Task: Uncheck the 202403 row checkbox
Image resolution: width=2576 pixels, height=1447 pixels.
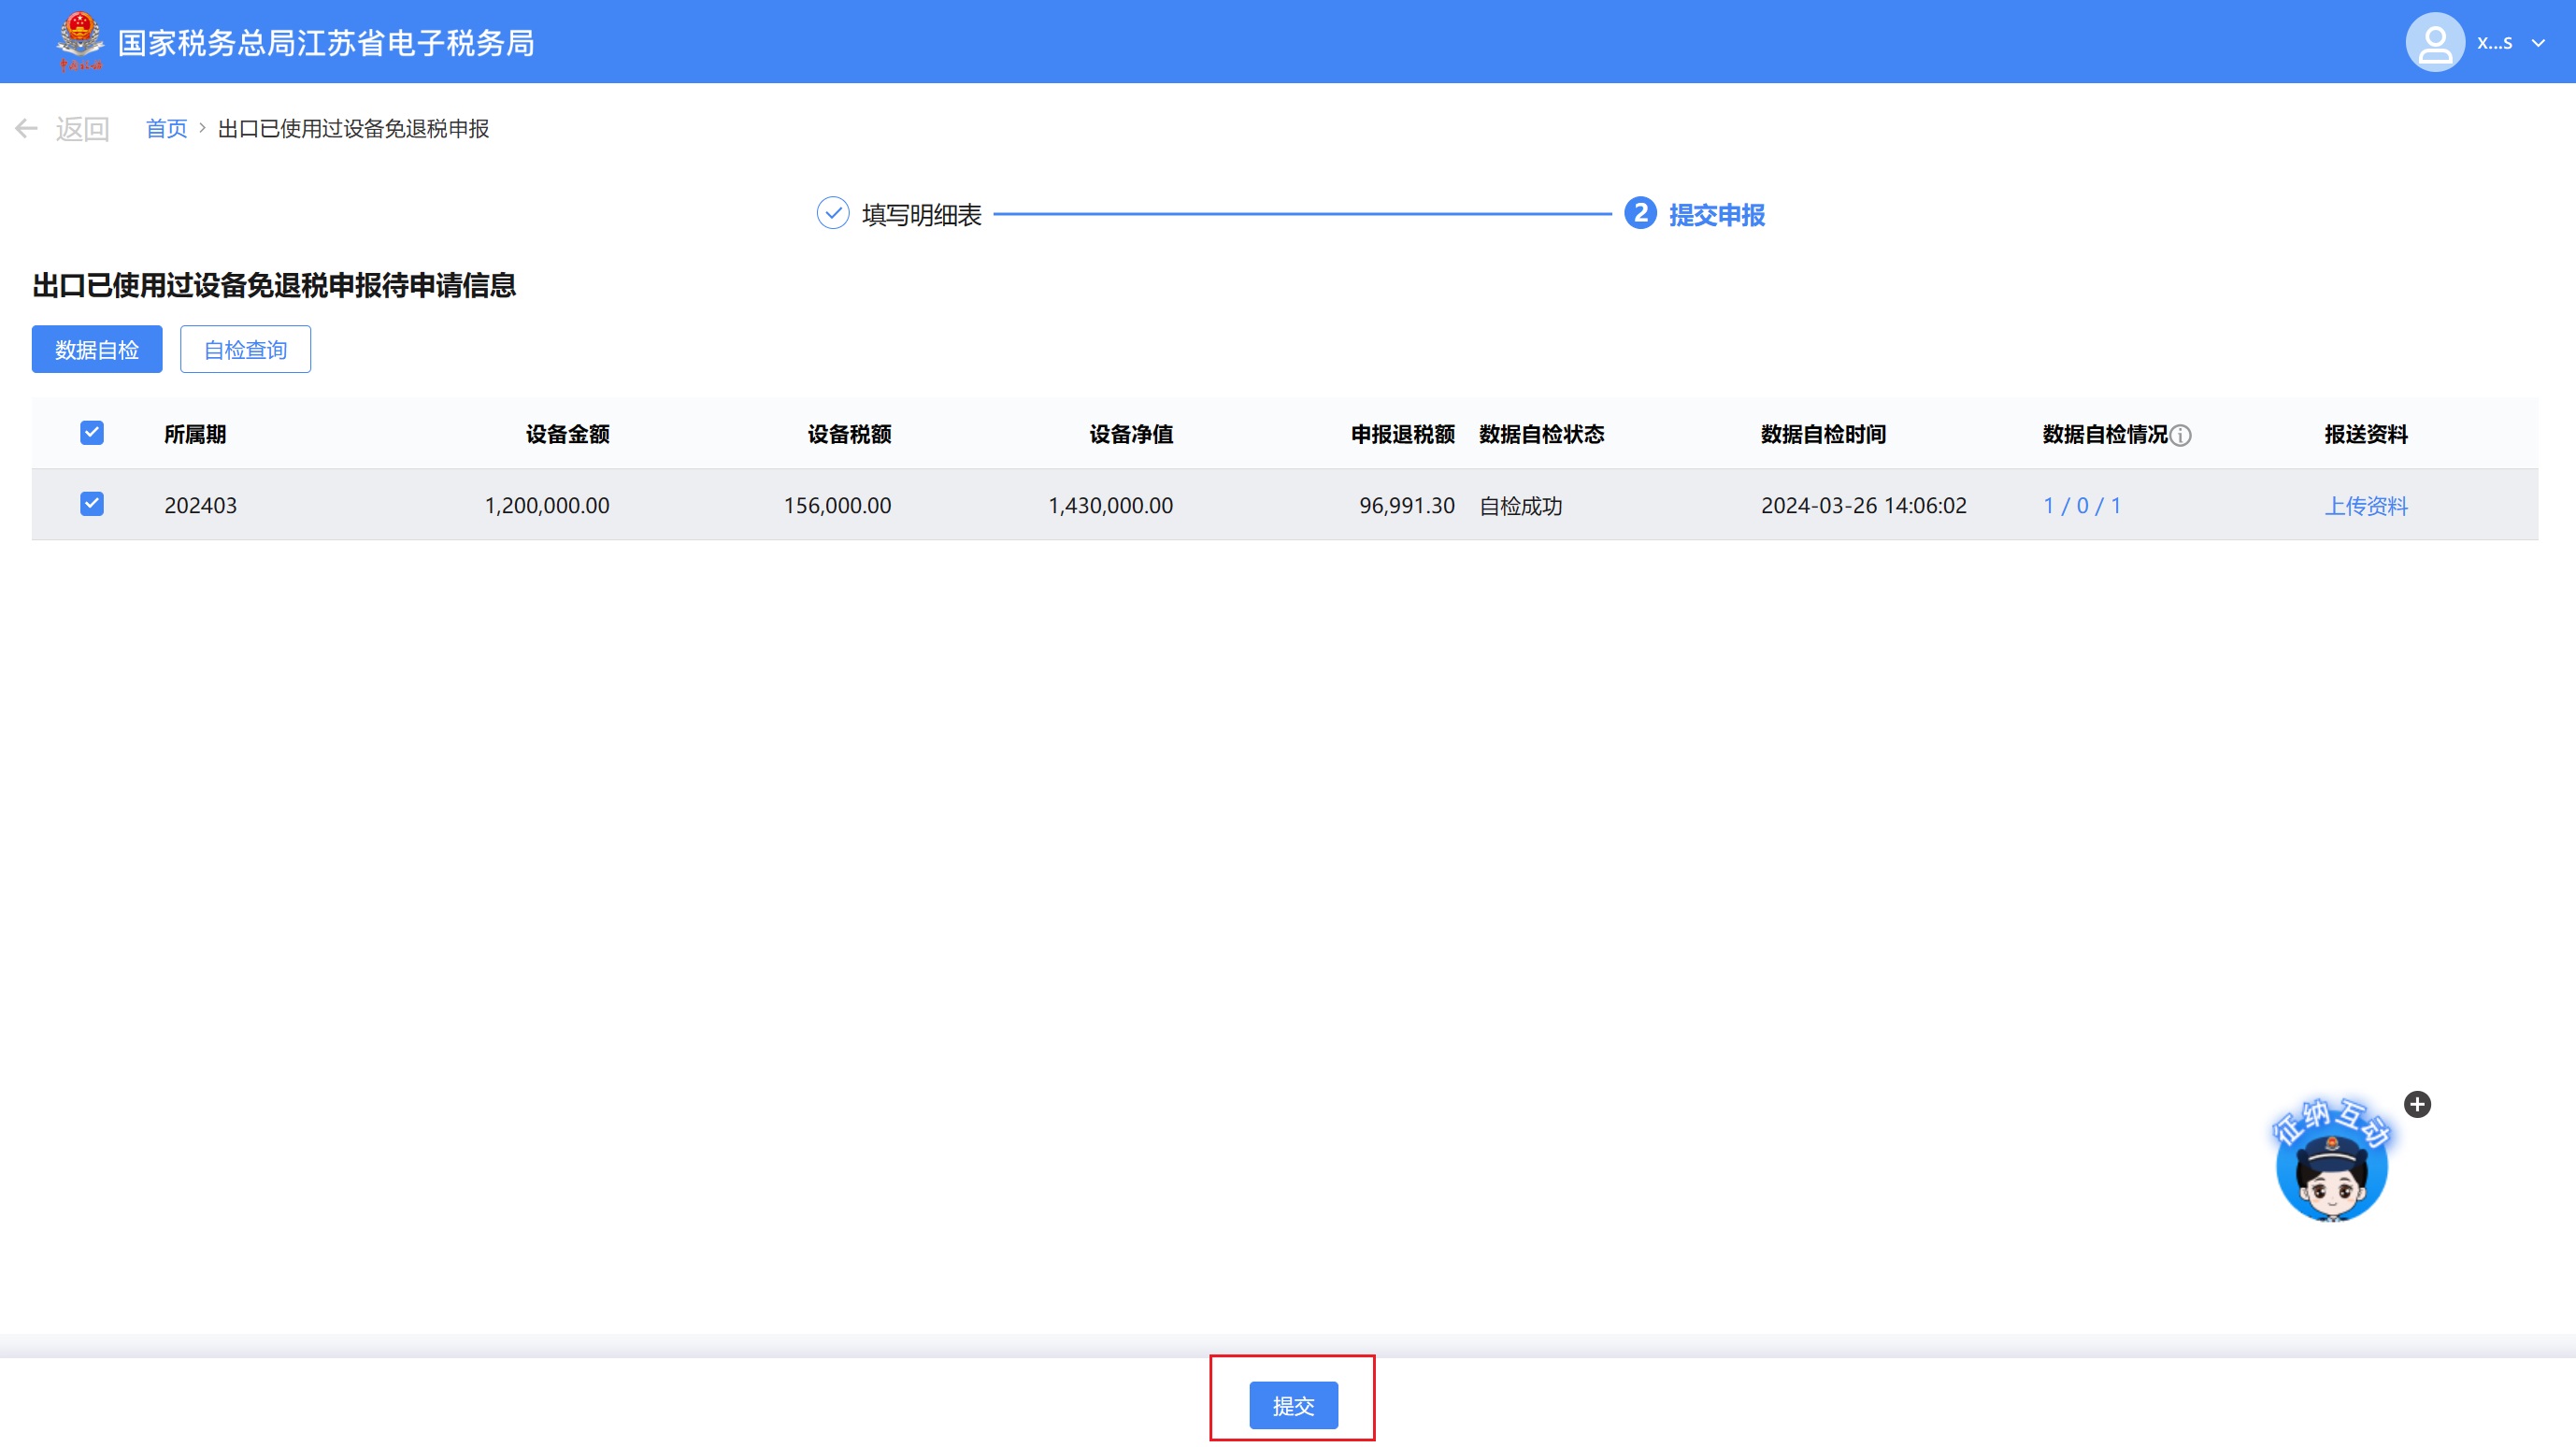Action: click(92, 504)
